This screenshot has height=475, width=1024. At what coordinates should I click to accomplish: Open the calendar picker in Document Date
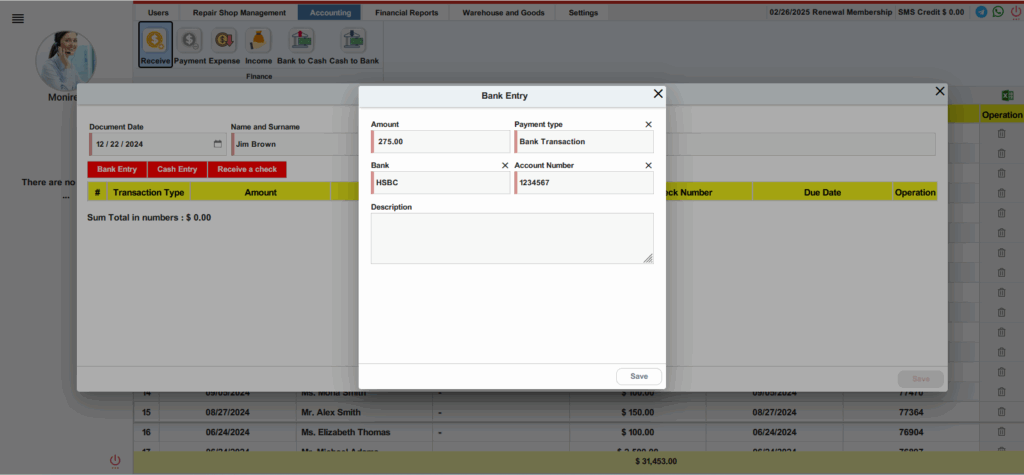217,144
